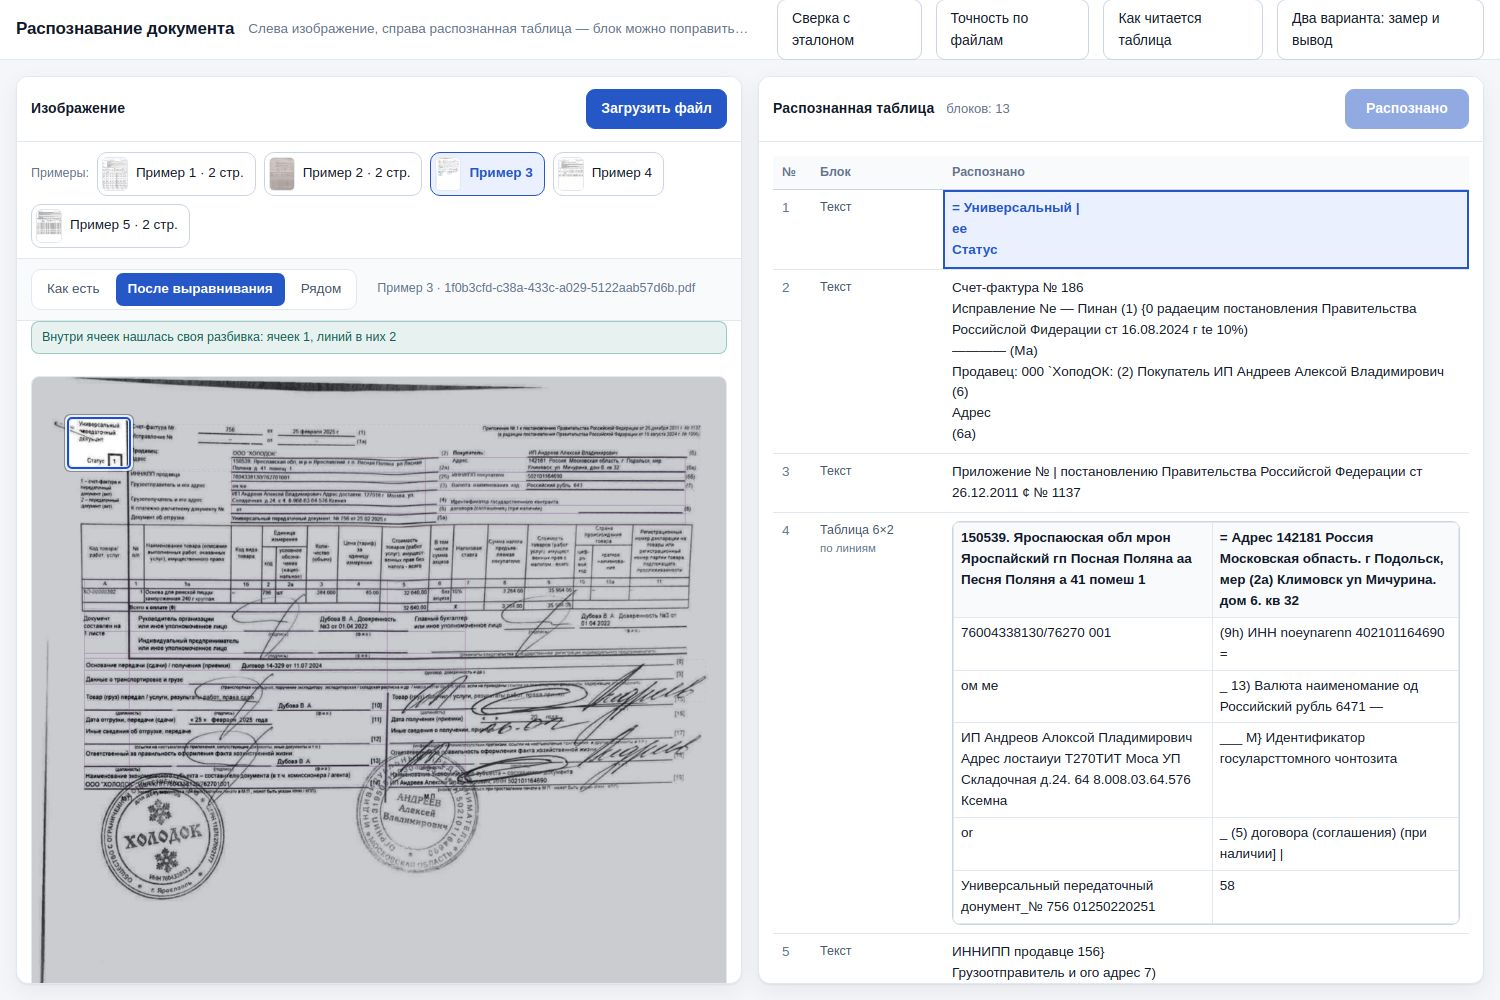Switch view to «Как есть»

(x=73, y=289)
